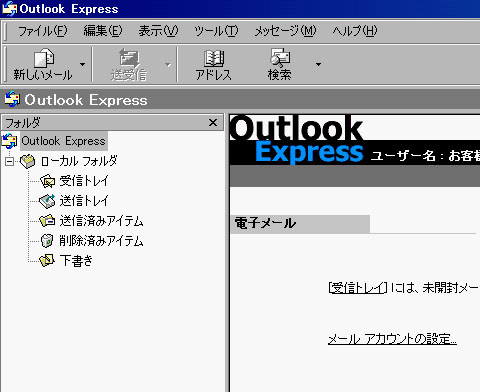
Task: Click the title bar Outlook Express icon
Action: coord(9,9)
